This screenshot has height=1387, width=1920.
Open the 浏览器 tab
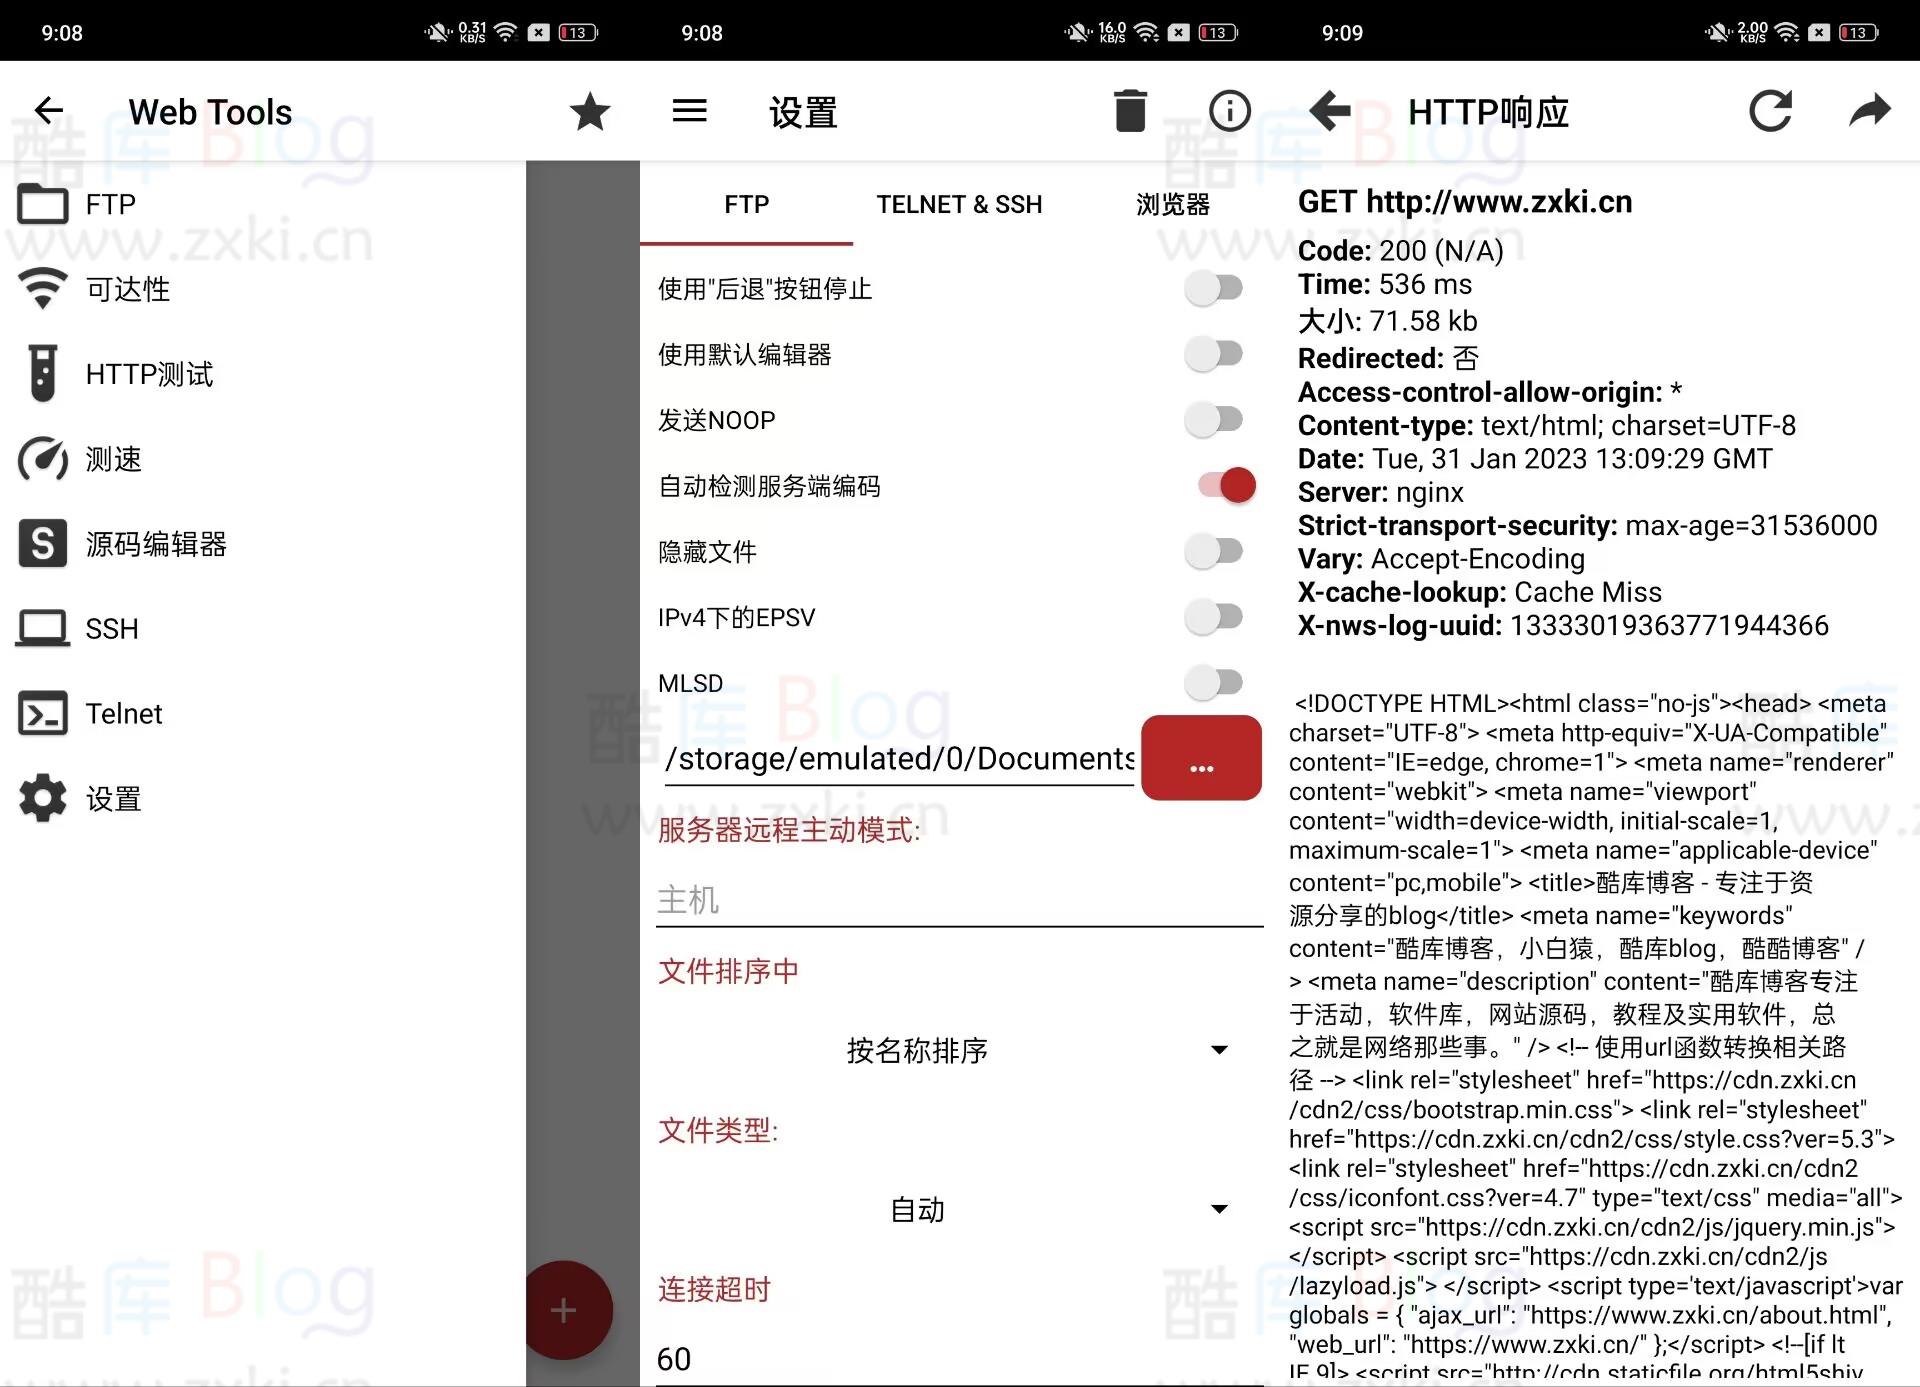(x=1174, y=205)
